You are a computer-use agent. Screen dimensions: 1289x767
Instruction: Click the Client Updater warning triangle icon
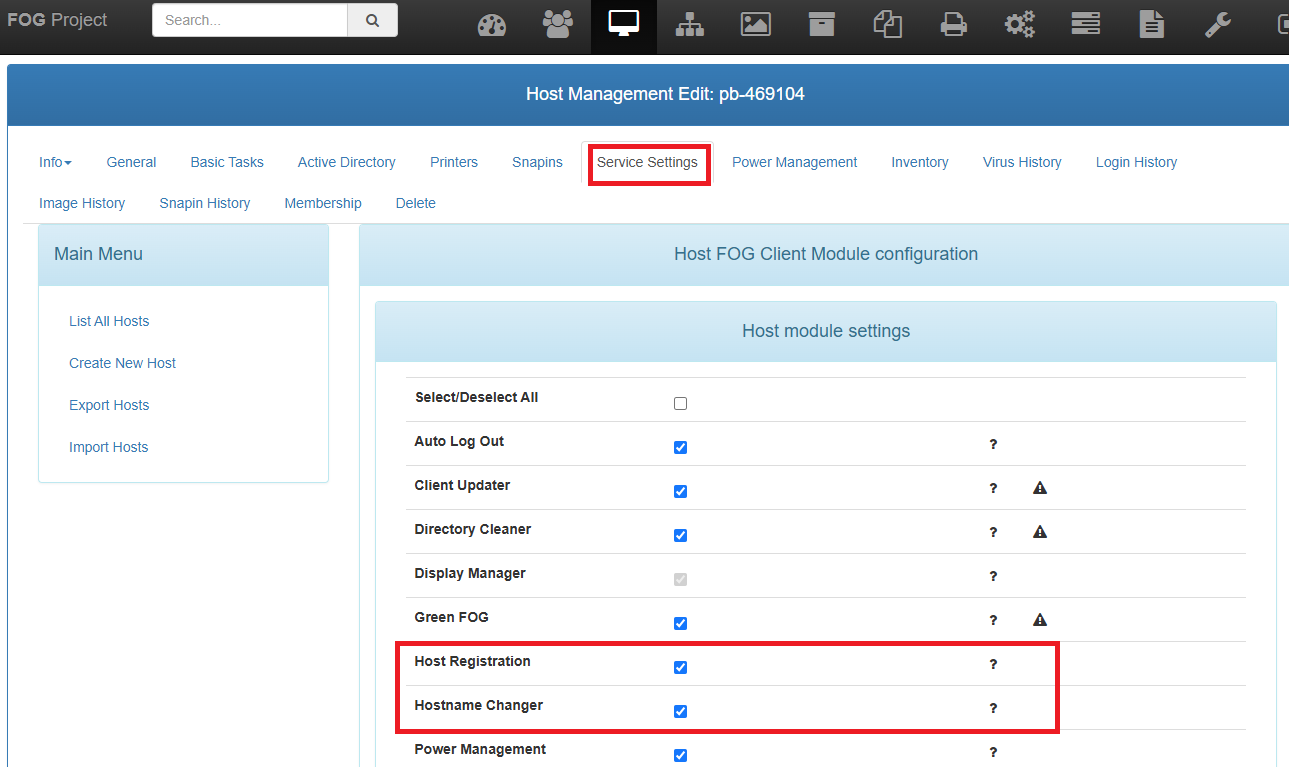(x=1040, y=488)
